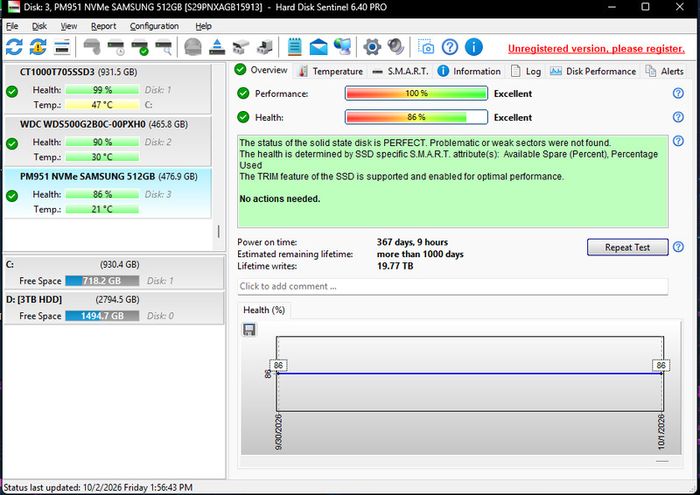Open the View menu

(69, 26)
